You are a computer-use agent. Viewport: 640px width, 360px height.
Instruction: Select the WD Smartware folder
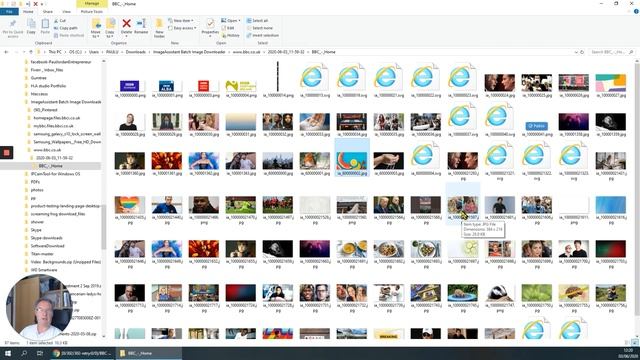44,270
